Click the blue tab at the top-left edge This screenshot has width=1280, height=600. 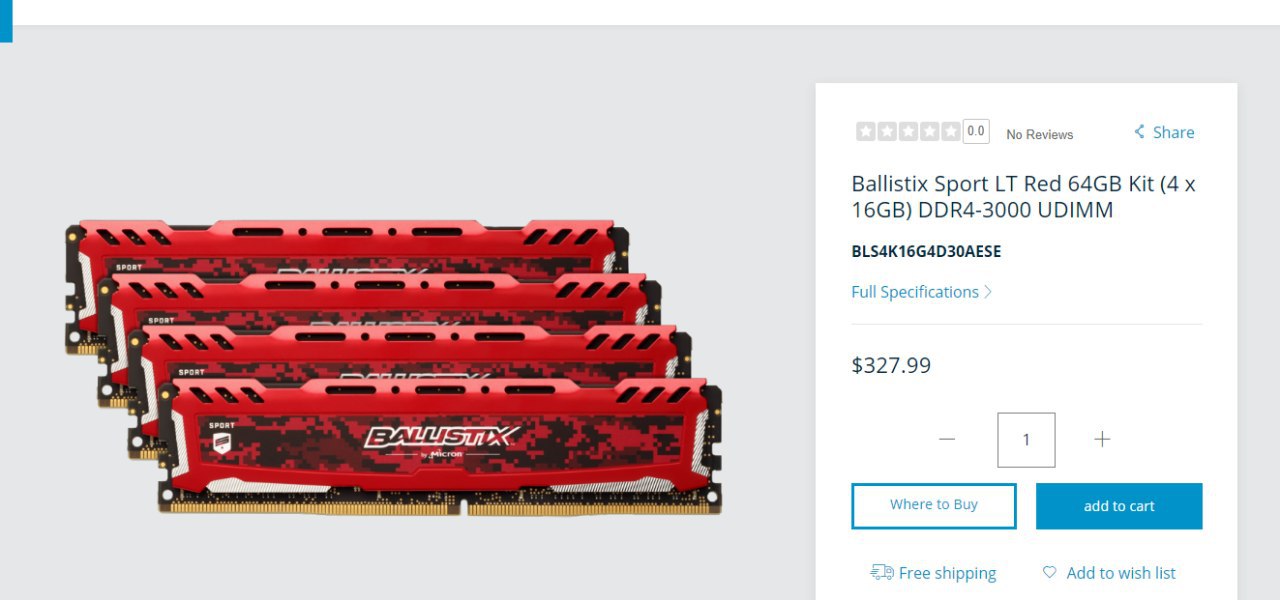(x=6, y=21)
